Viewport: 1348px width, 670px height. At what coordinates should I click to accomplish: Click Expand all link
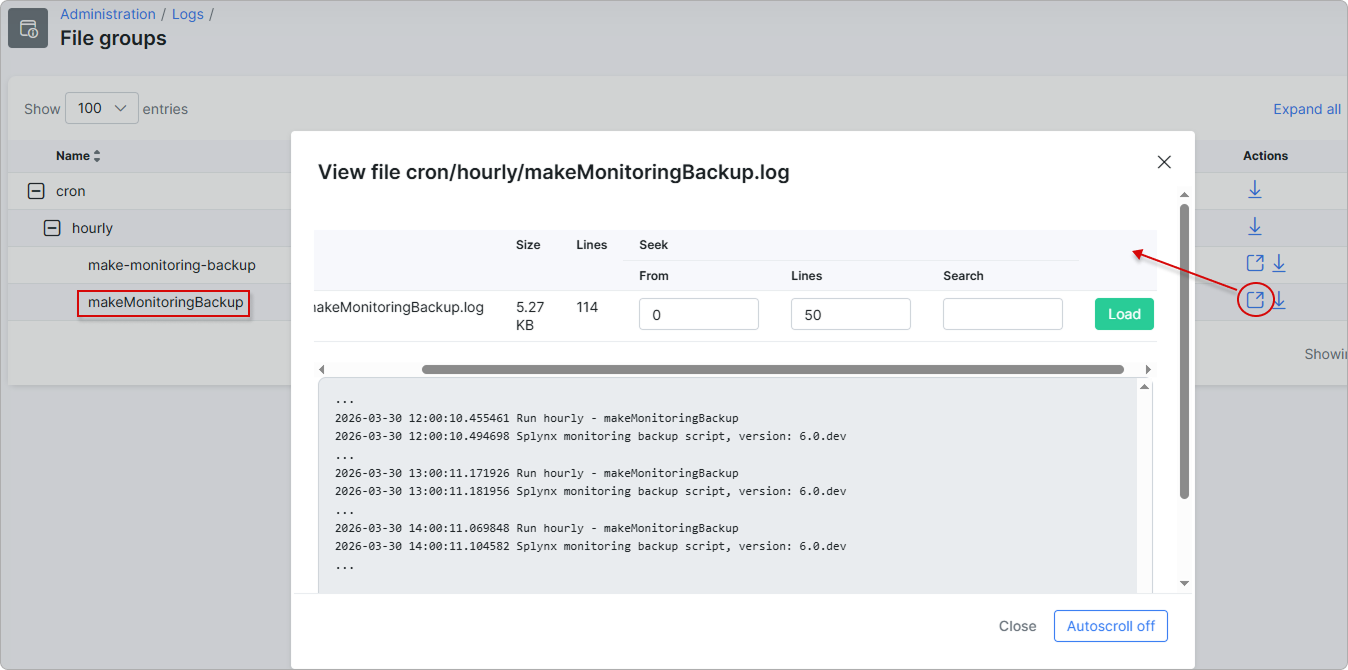[1307, 109]
